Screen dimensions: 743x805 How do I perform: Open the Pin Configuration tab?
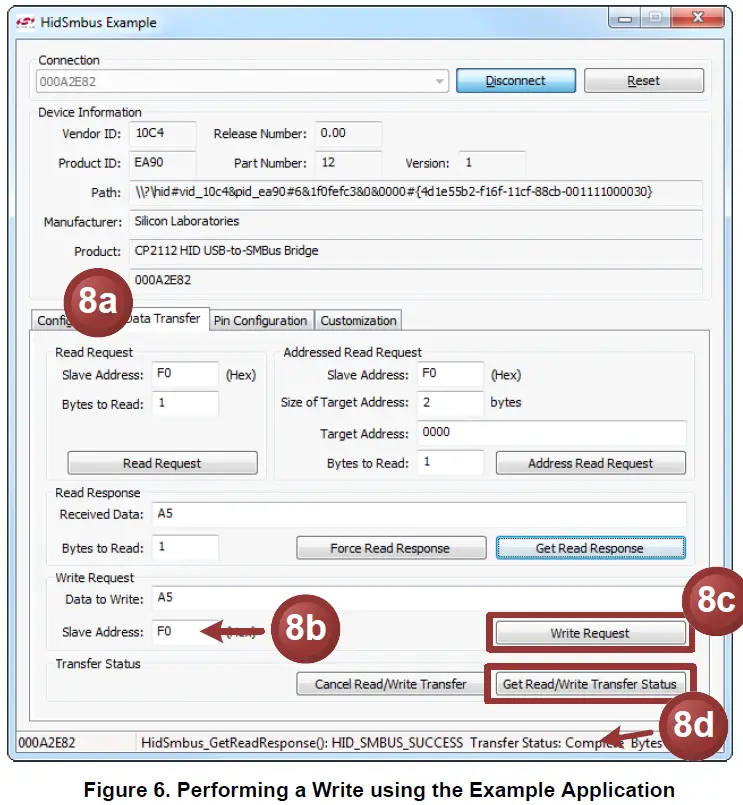point(260,321)
